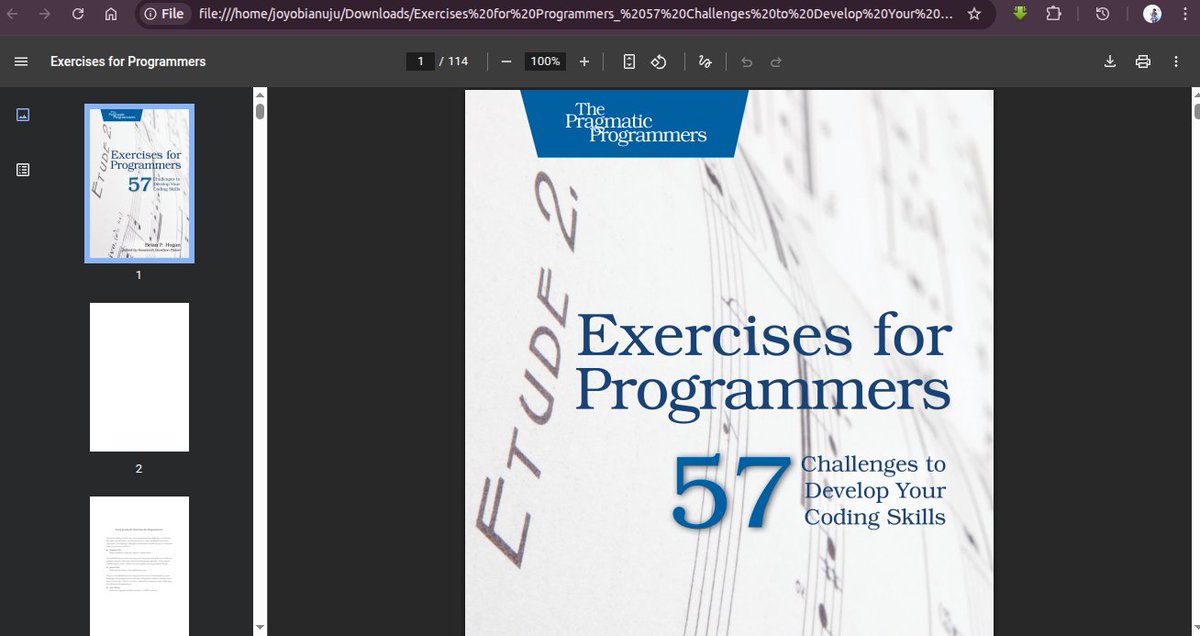Open the annotate drawing tool
This screenshot has width=1200, height=636.
(x=704, y=61)
